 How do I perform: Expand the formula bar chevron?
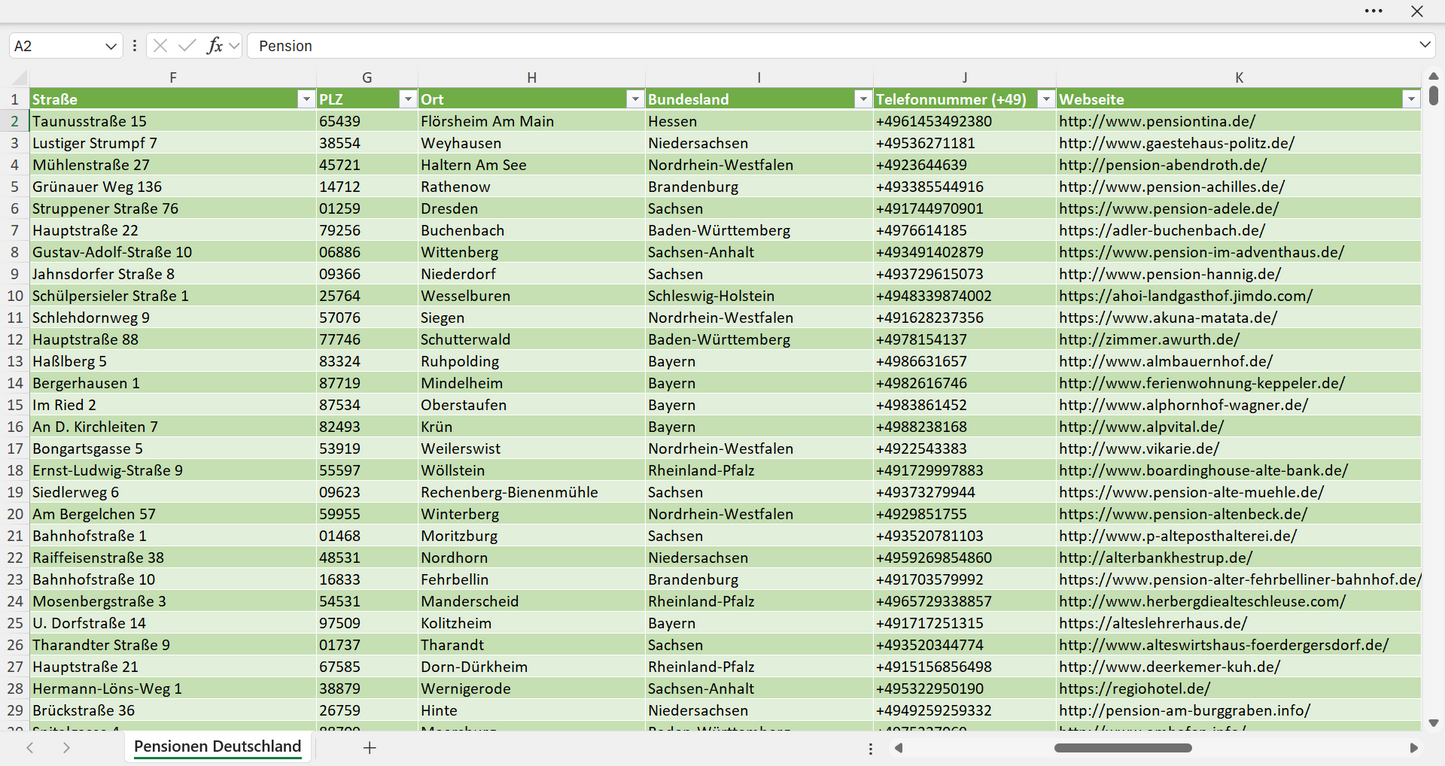(x=1425, y=46)
